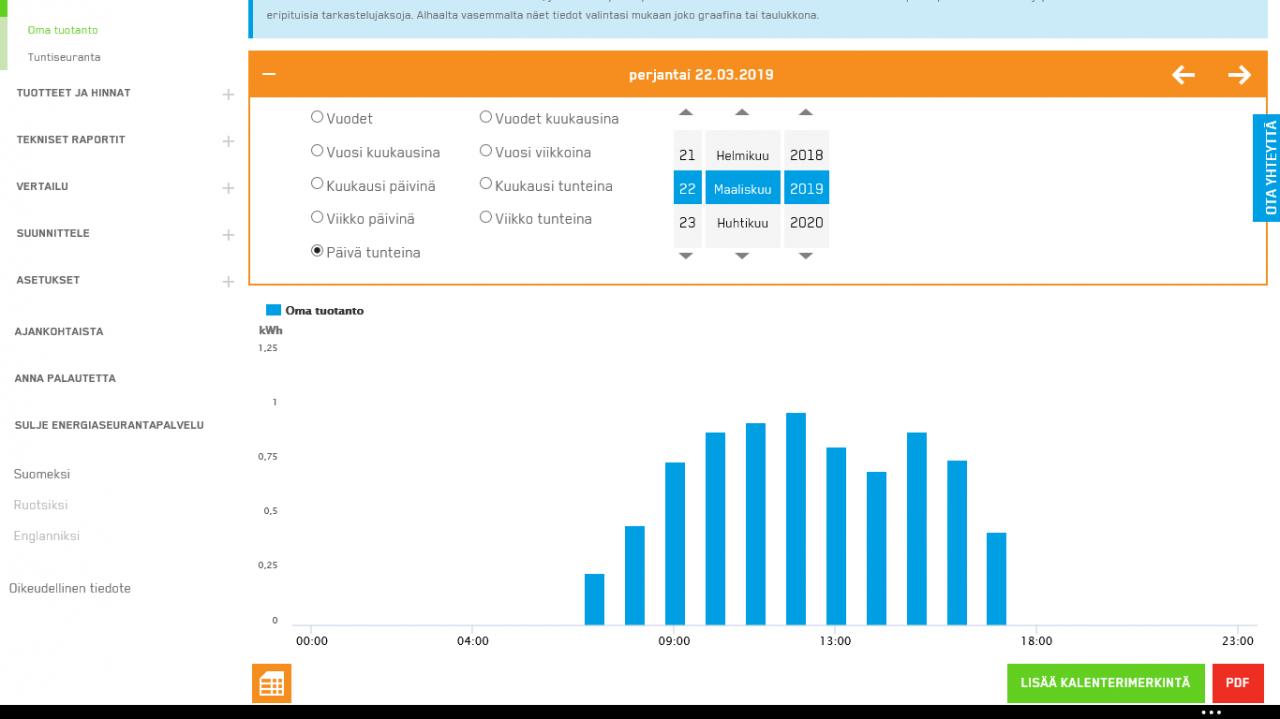Open Oikeudellinen tiedote link
Viewport: 1280px width, 719px height.
click(x=70, y=588)
